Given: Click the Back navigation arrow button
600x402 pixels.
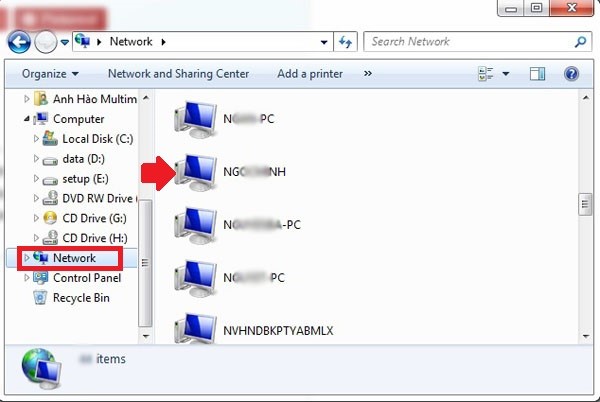Looking at the screenshot, I should tap(18, 42).
